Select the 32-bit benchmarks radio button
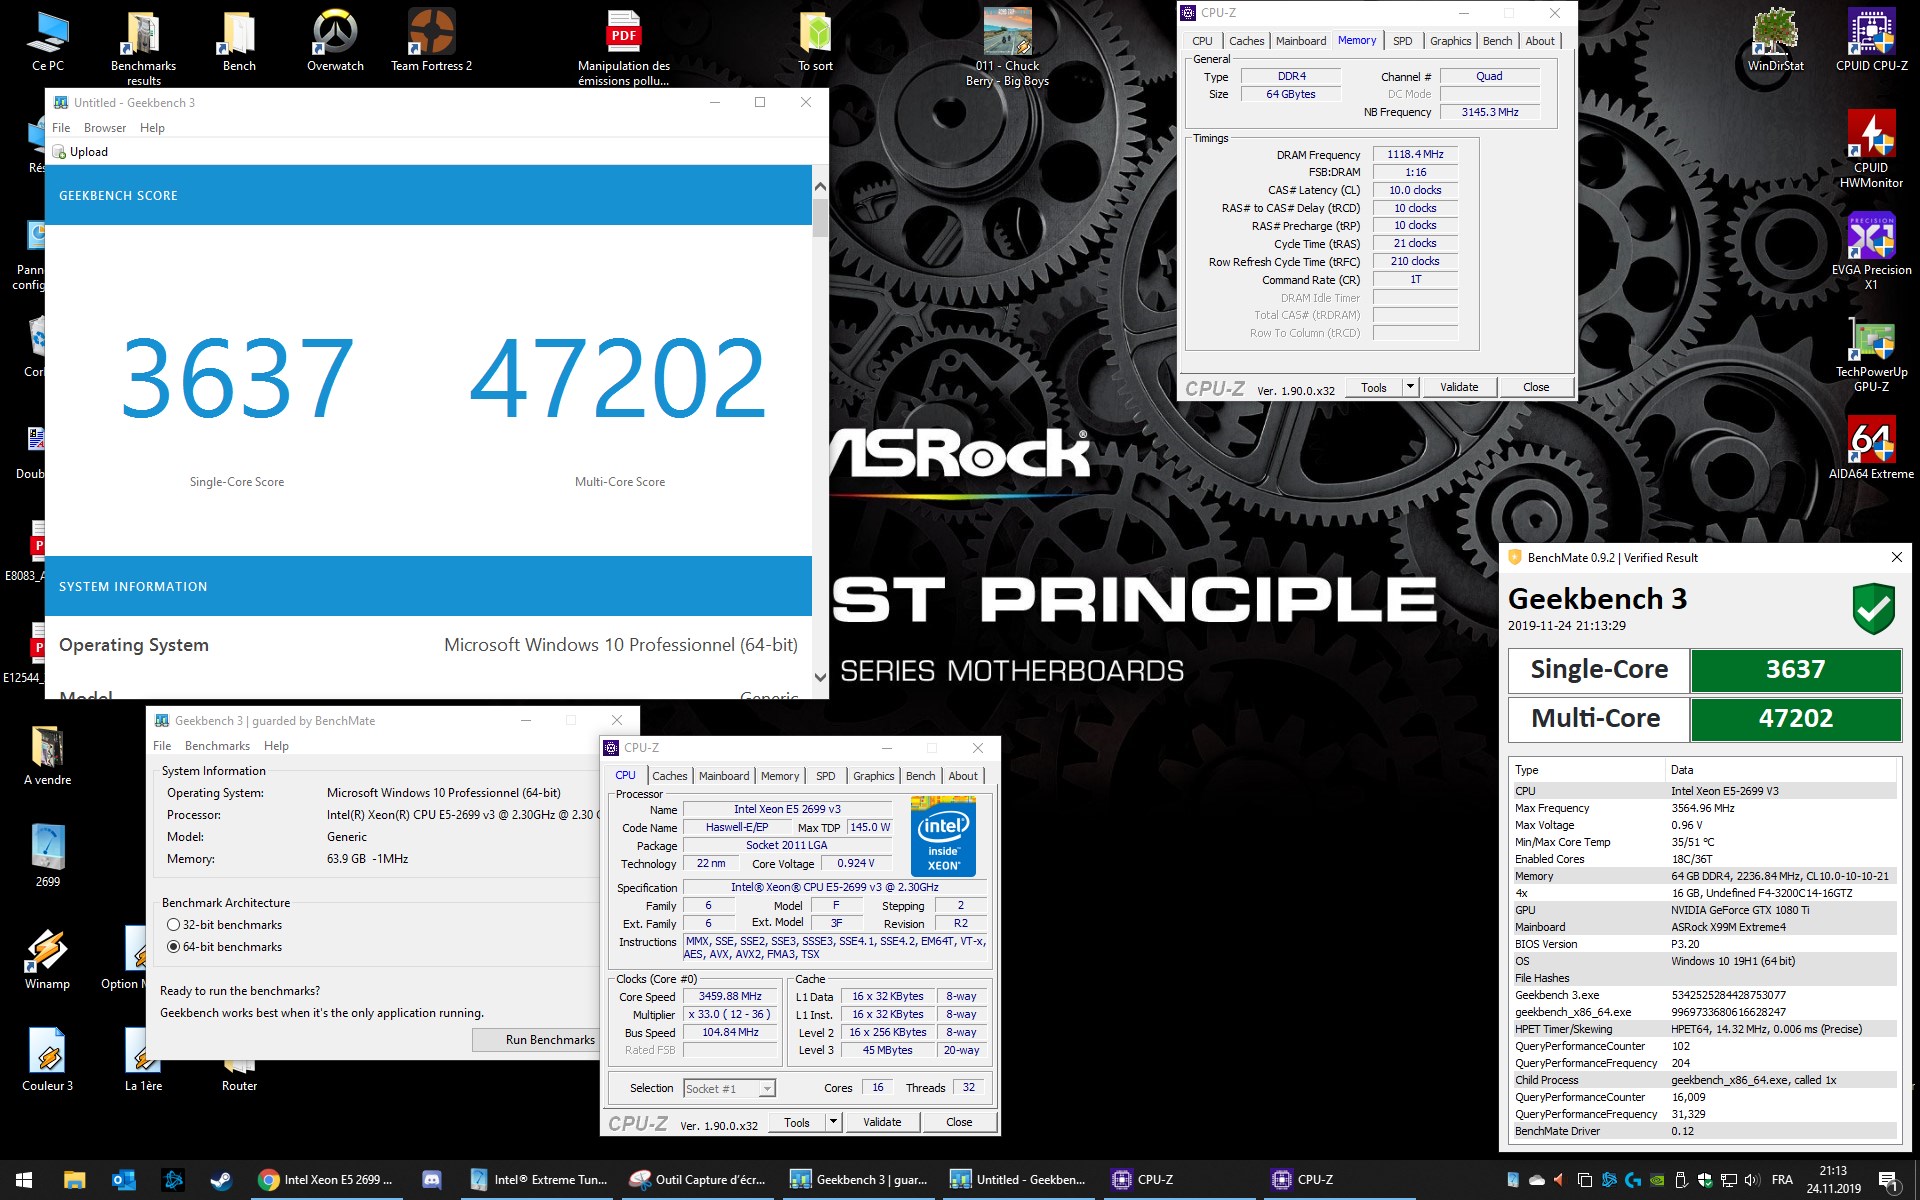The width and height of the screenshot is (1920, 1200). pos(173,925)
